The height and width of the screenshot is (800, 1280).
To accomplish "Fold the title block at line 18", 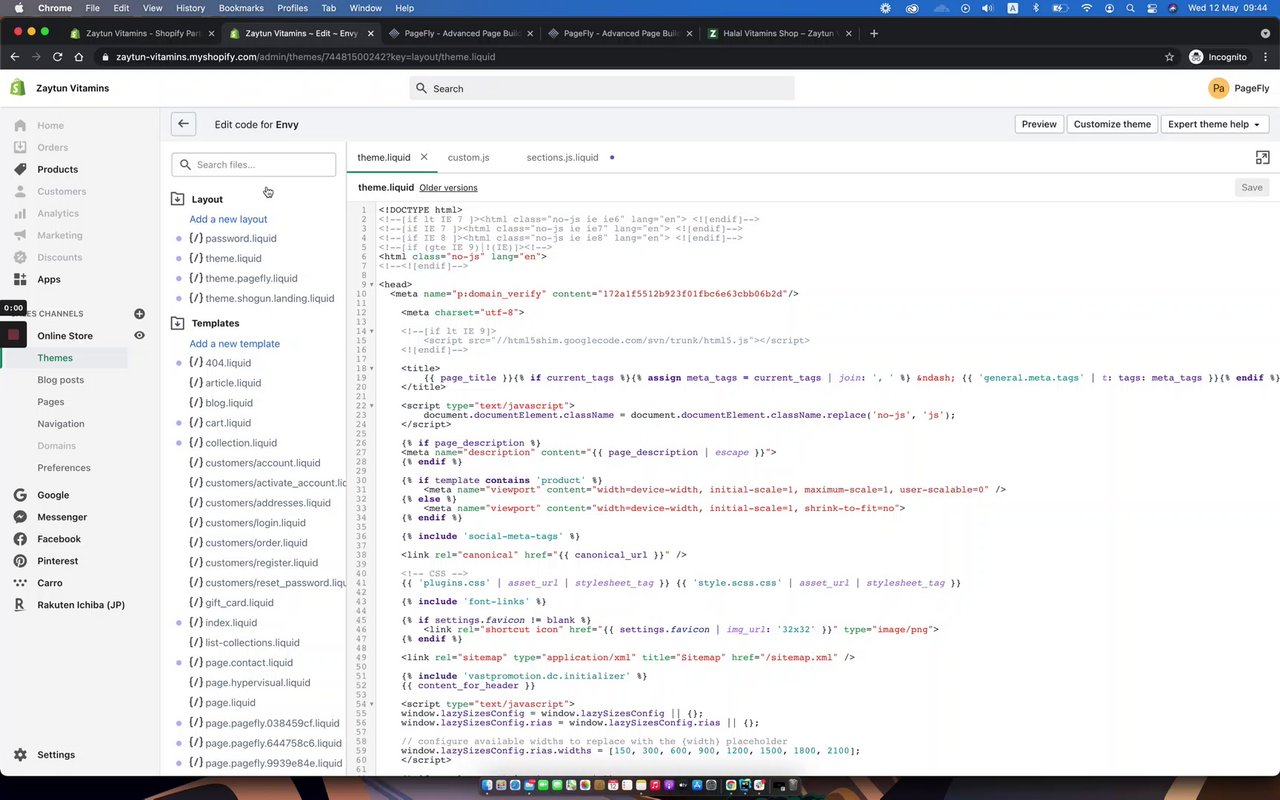I will coord(372,368).
